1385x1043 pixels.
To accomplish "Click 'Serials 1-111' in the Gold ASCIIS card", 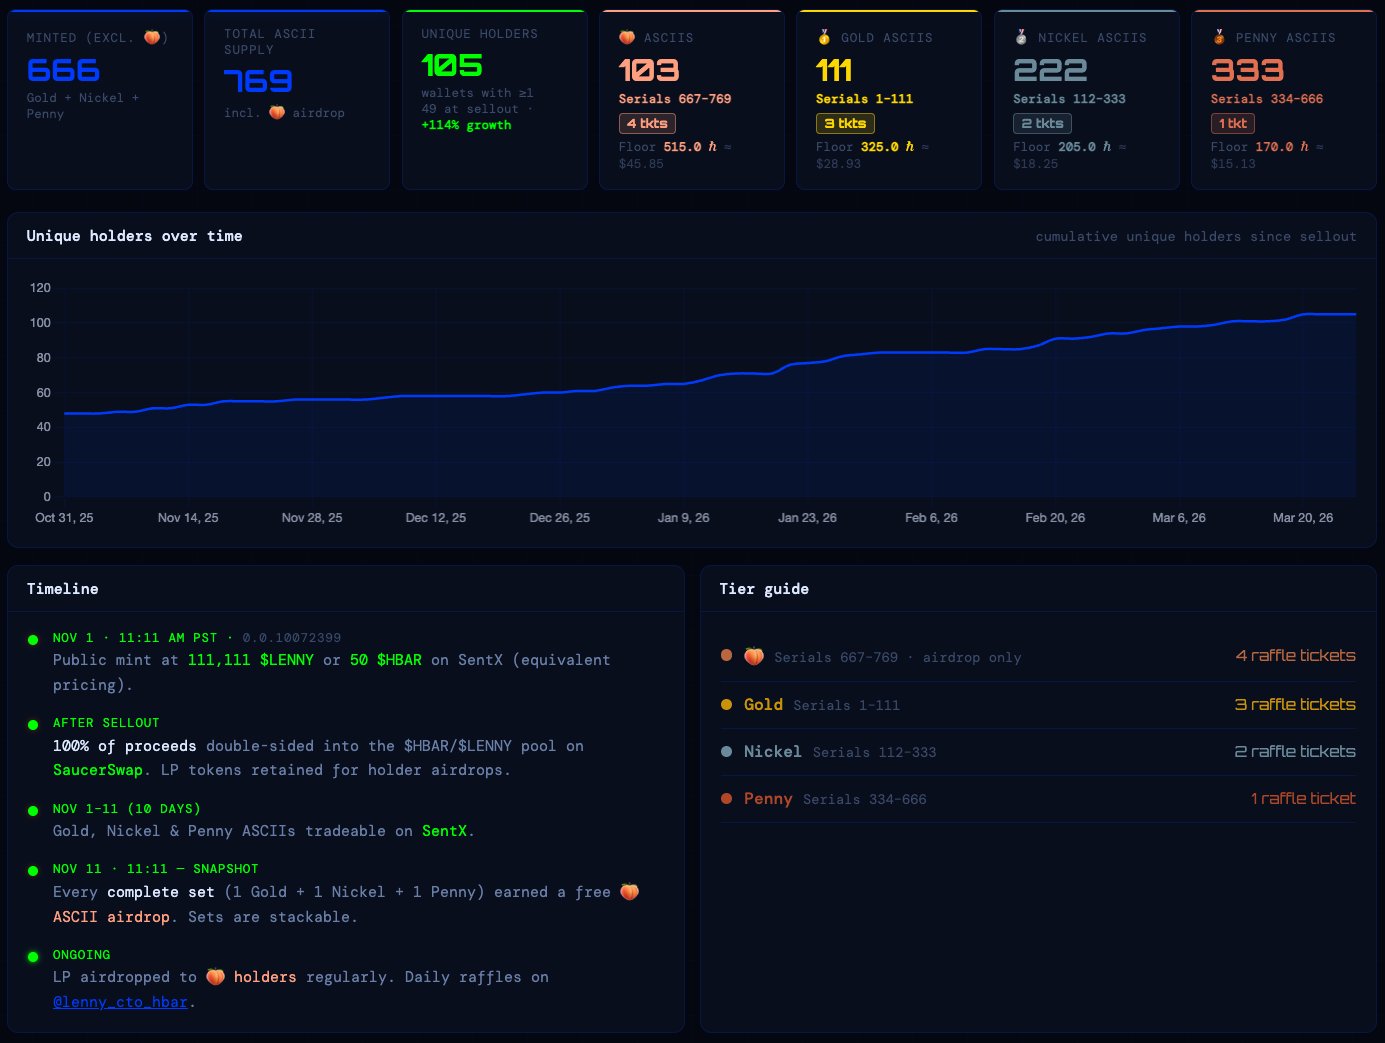I will click(865, 99).
